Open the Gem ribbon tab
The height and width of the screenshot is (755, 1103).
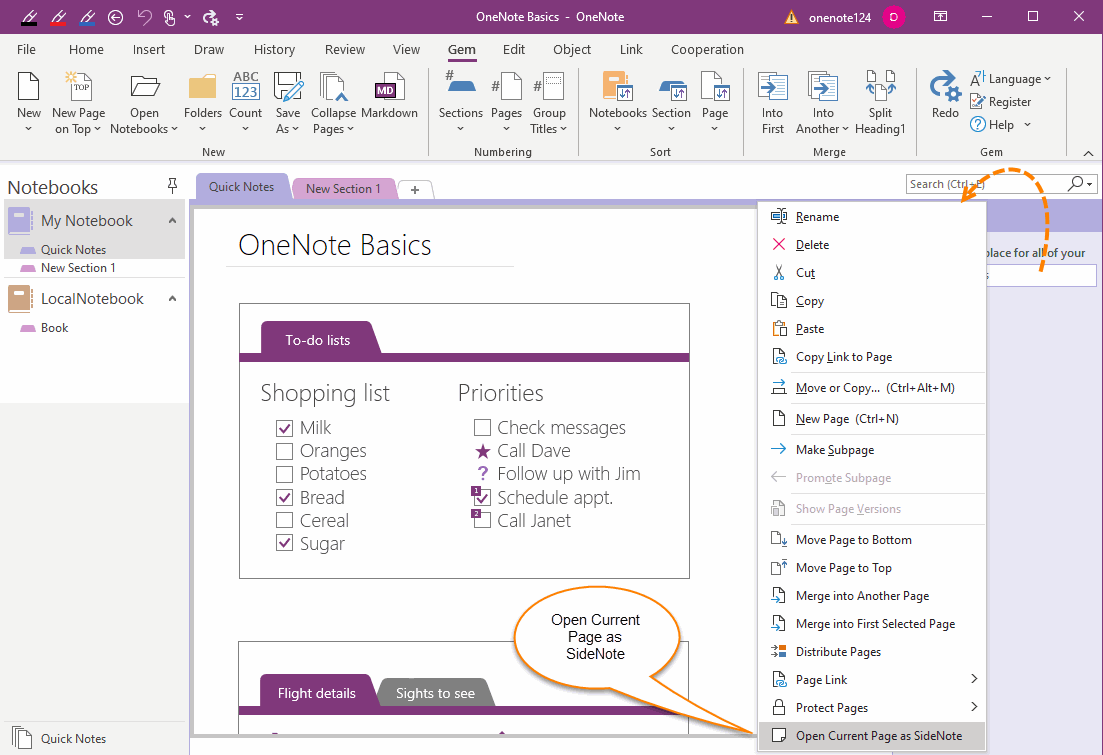(x=461, y=49)
